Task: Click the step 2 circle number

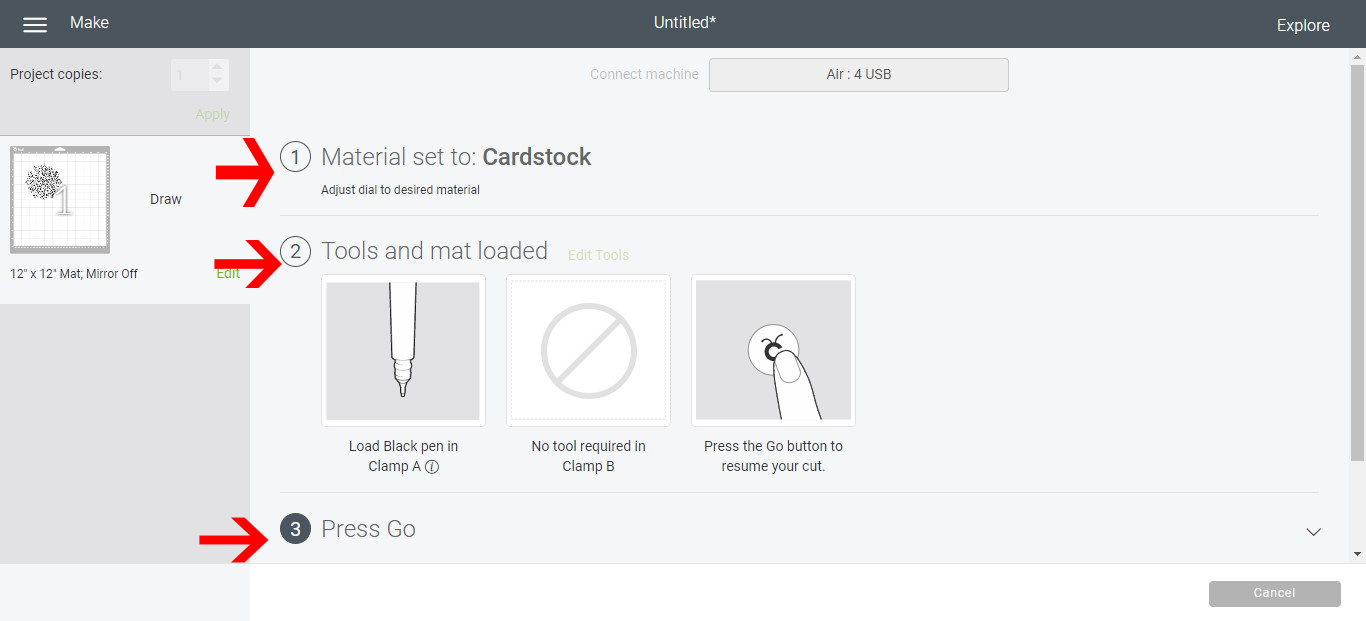Action: (295, 251)
